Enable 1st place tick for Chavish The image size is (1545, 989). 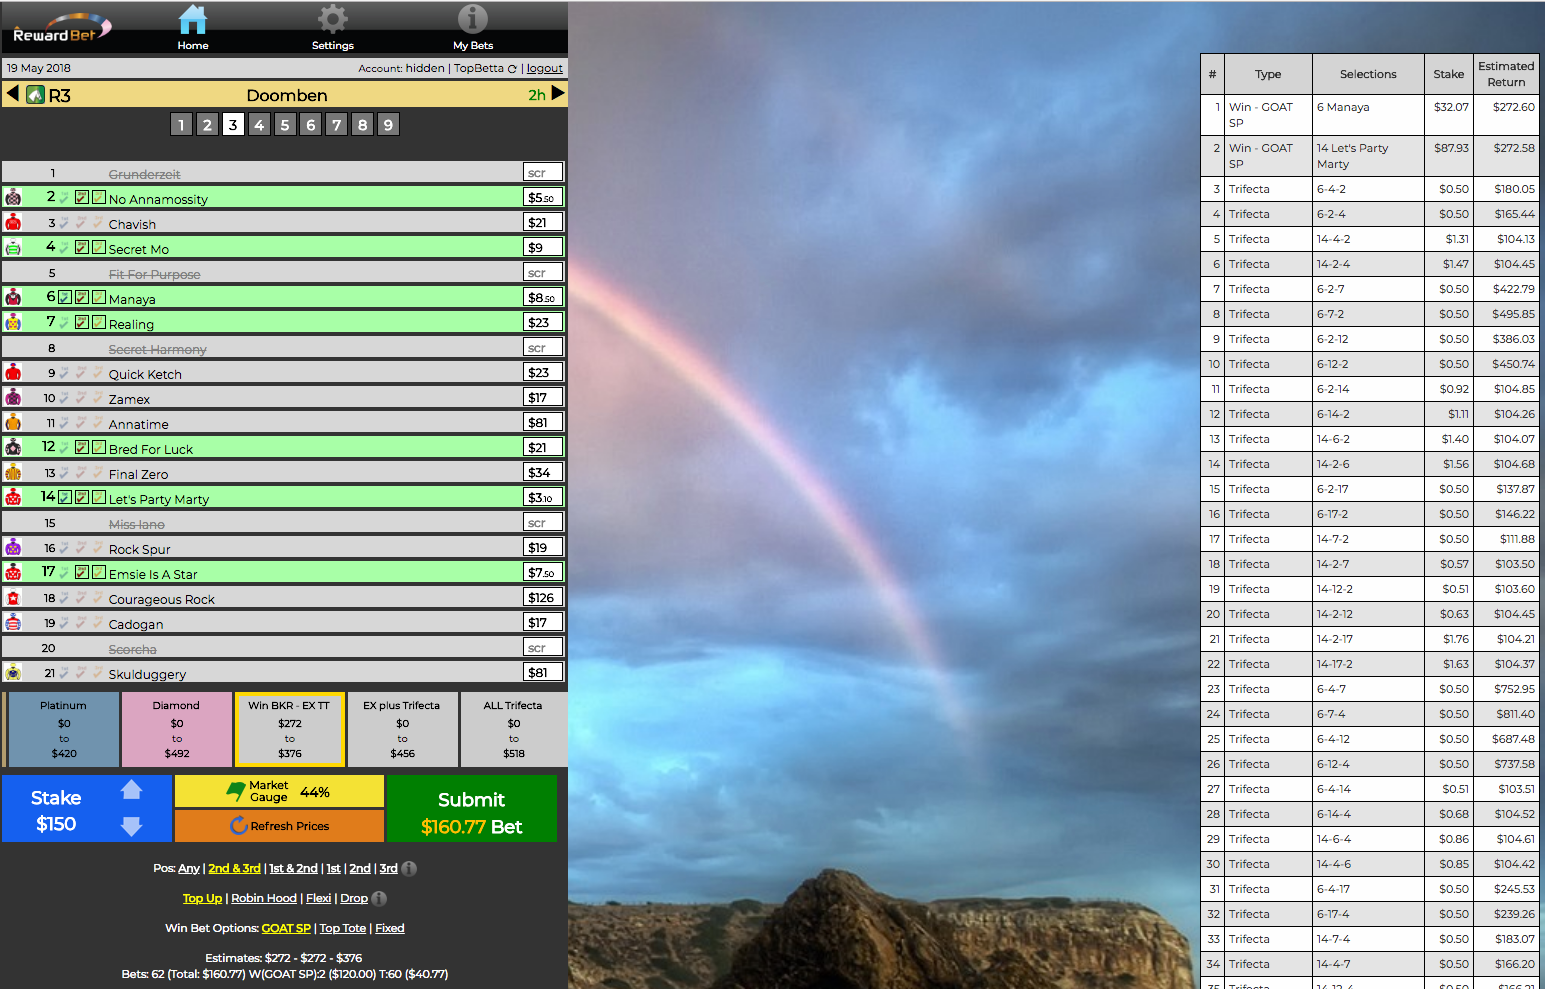pyautogui.click(x=65, y=222)
